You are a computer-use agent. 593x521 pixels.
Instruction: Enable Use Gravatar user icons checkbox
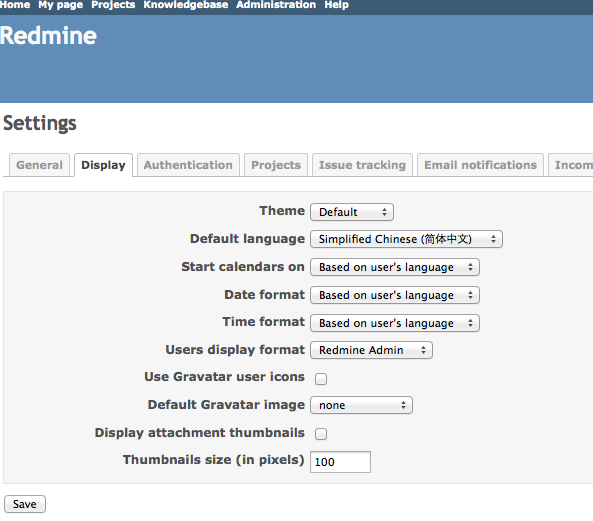point(321,378)
